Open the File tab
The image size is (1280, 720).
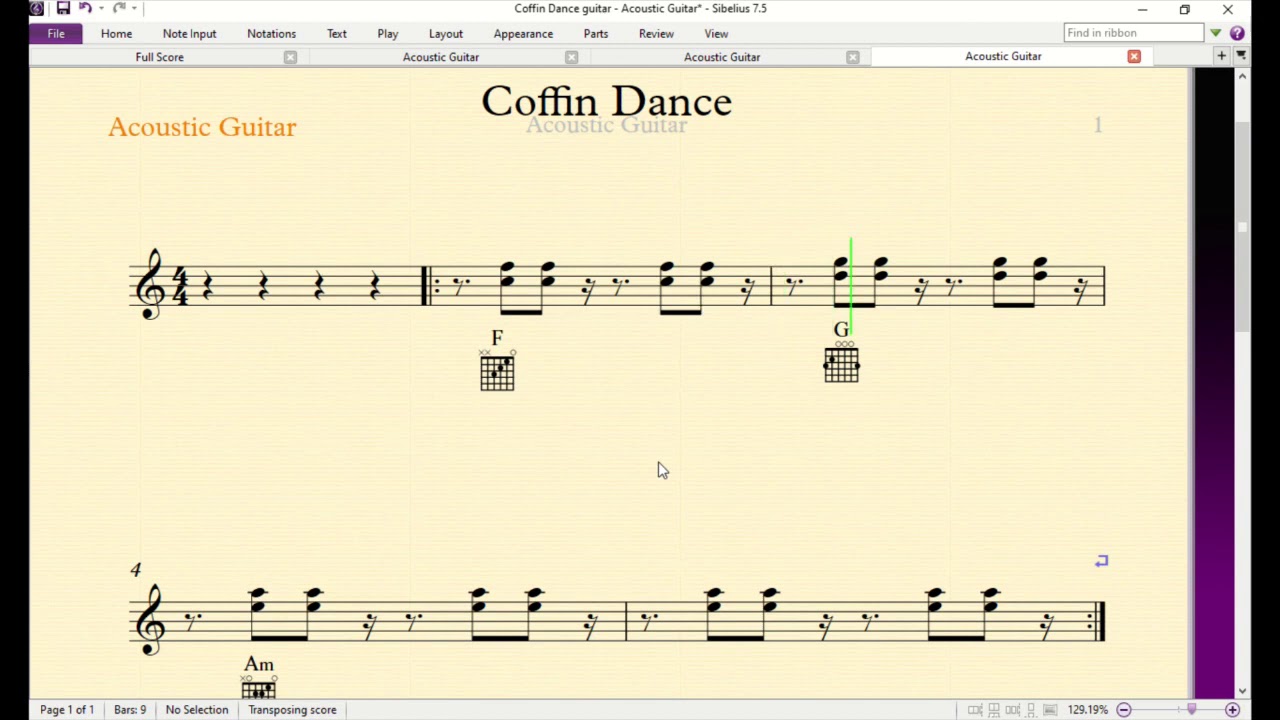(56, 34)
